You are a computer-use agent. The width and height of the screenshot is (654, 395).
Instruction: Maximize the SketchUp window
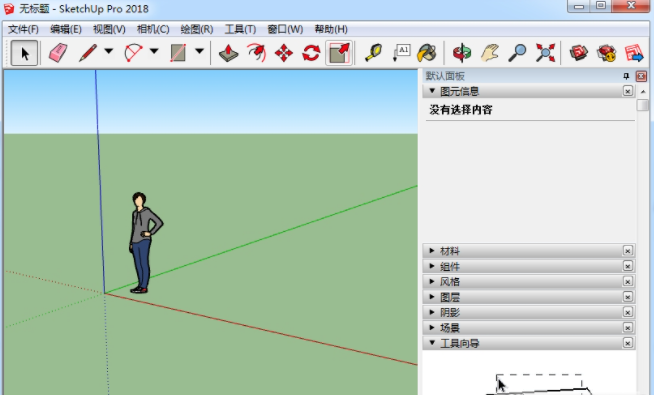[x=601, y=6]
